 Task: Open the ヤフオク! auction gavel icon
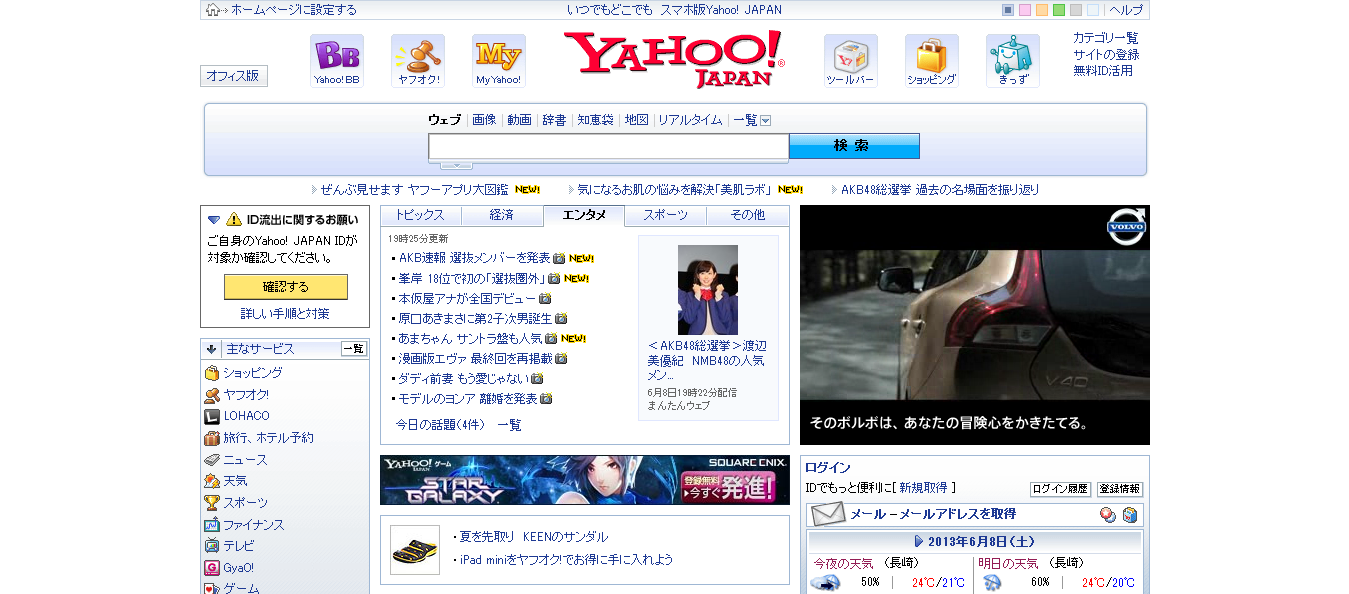pos(418,61)
